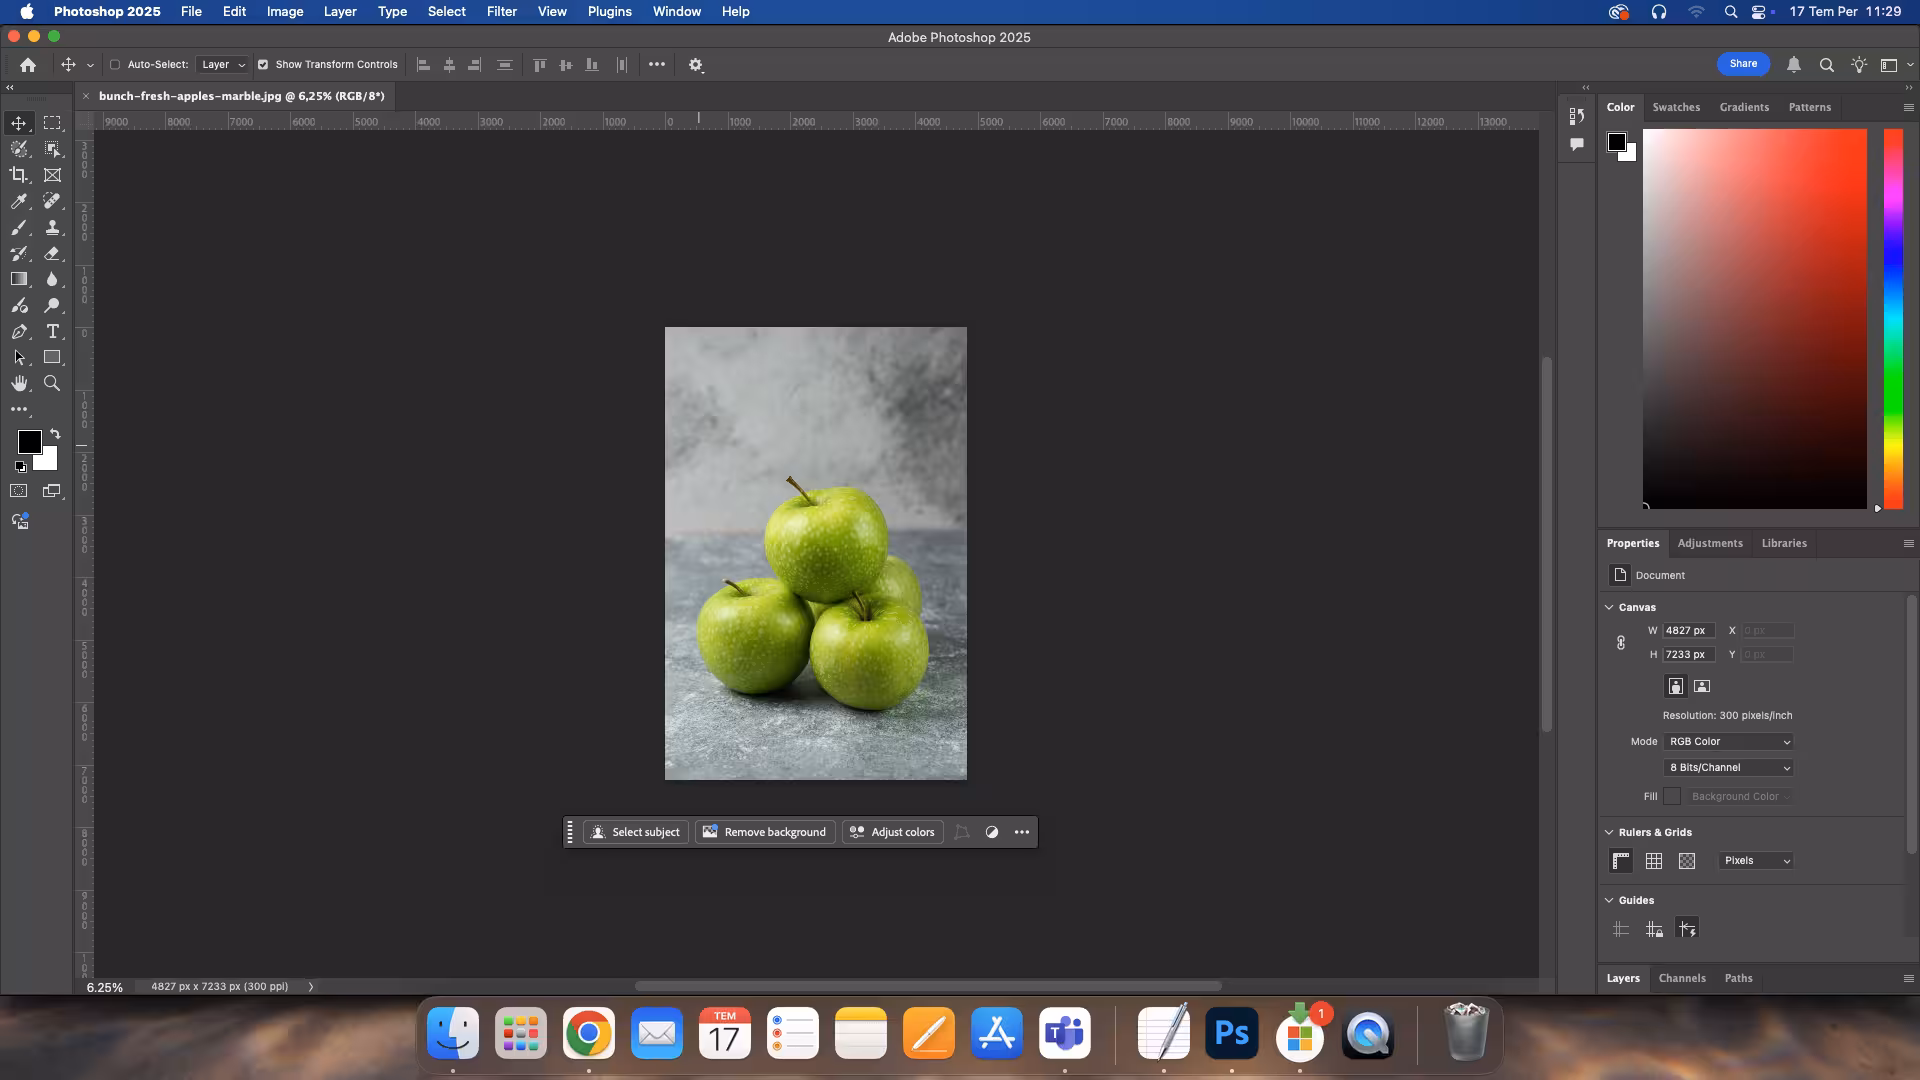
Task: Switch to the Channels tab
Action: [1682, 978]
